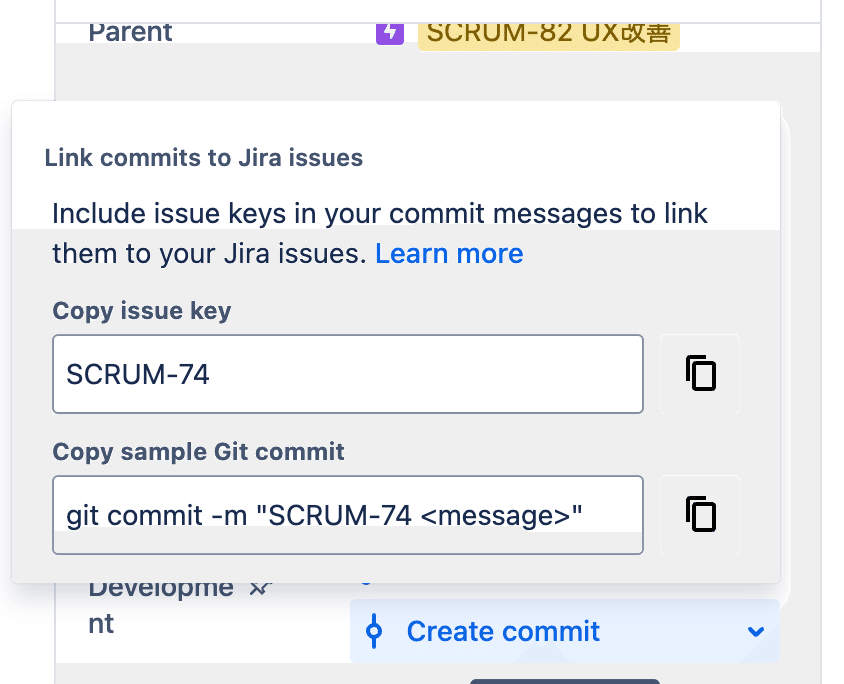This screenshot has height=684, width=844.
Task: Open the SCRUM-82 UX改善 parent issue
Action: [548, 32]
